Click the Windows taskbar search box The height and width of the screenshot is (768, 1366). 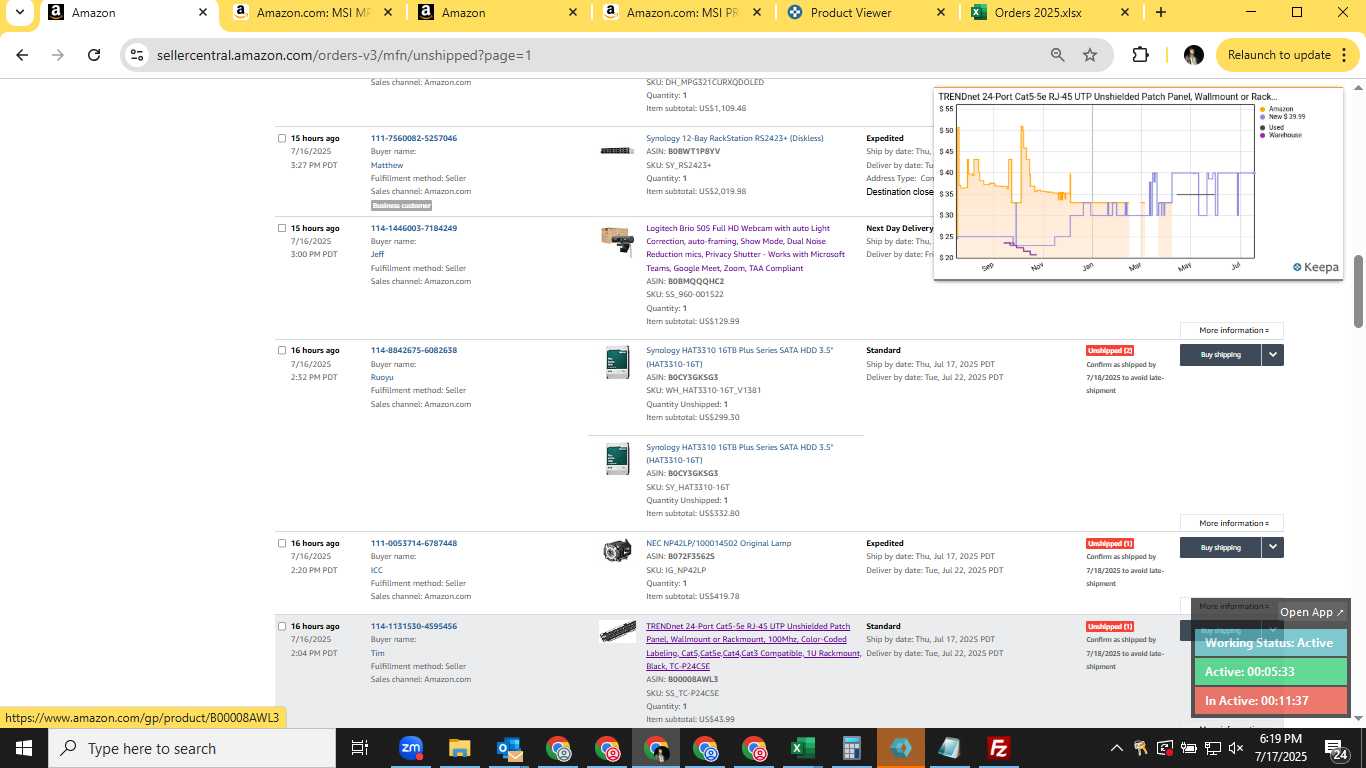(x=192, y=748)
